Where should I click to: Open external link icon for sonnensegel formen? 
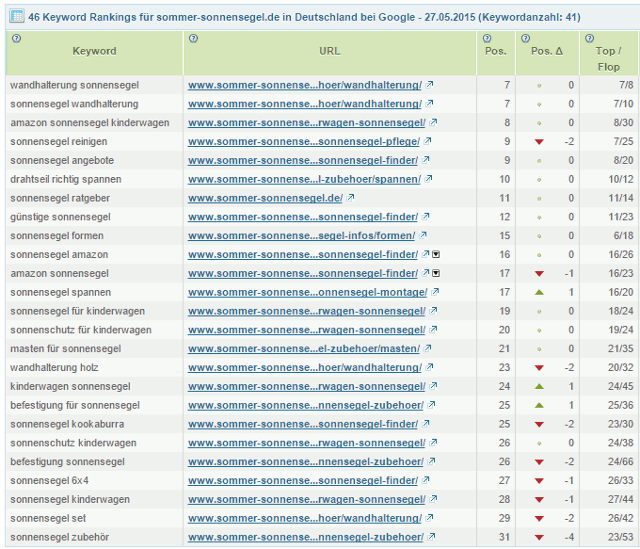[x=424, y=236]
